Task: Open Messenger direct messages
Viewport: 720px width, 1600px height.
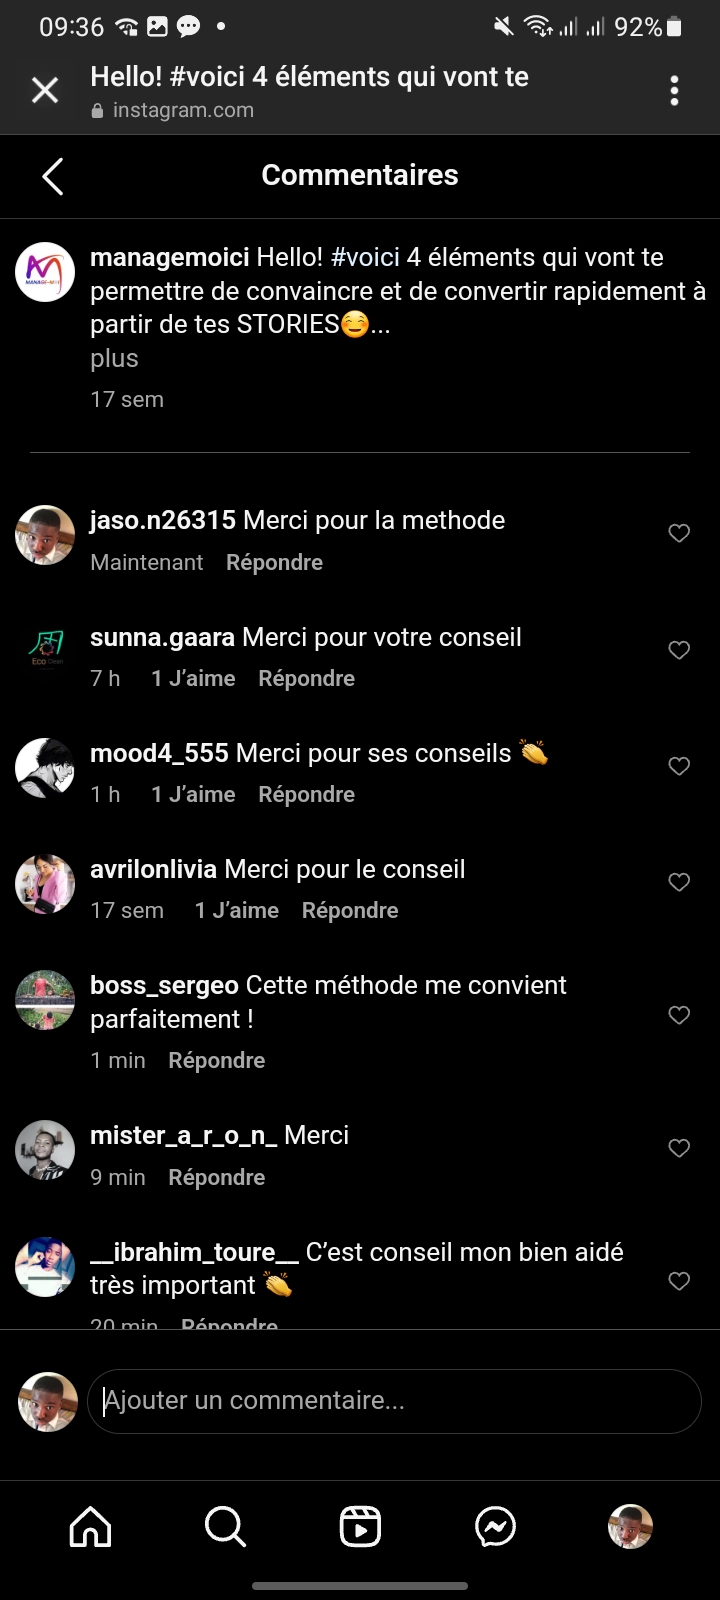Action: 495,1527
